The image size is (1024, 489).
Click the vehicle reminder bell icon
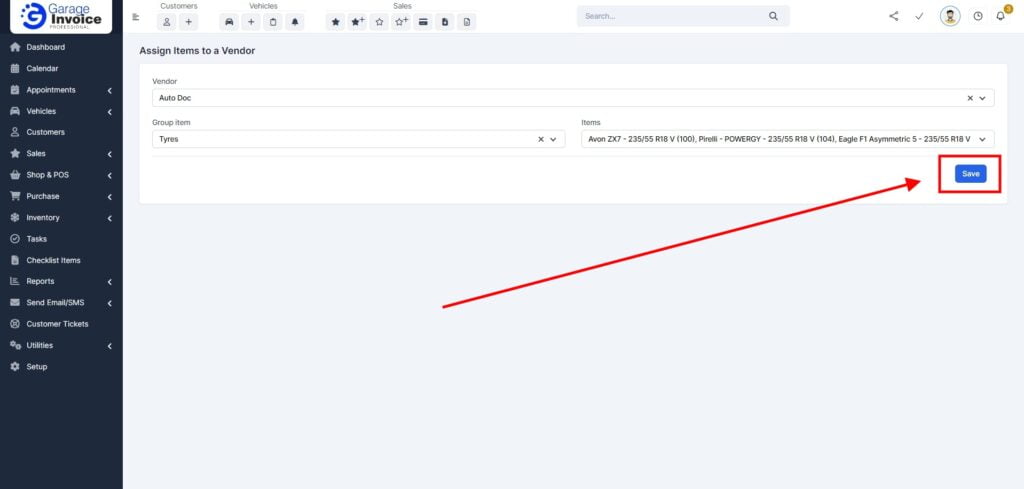[x=295, y=22]
